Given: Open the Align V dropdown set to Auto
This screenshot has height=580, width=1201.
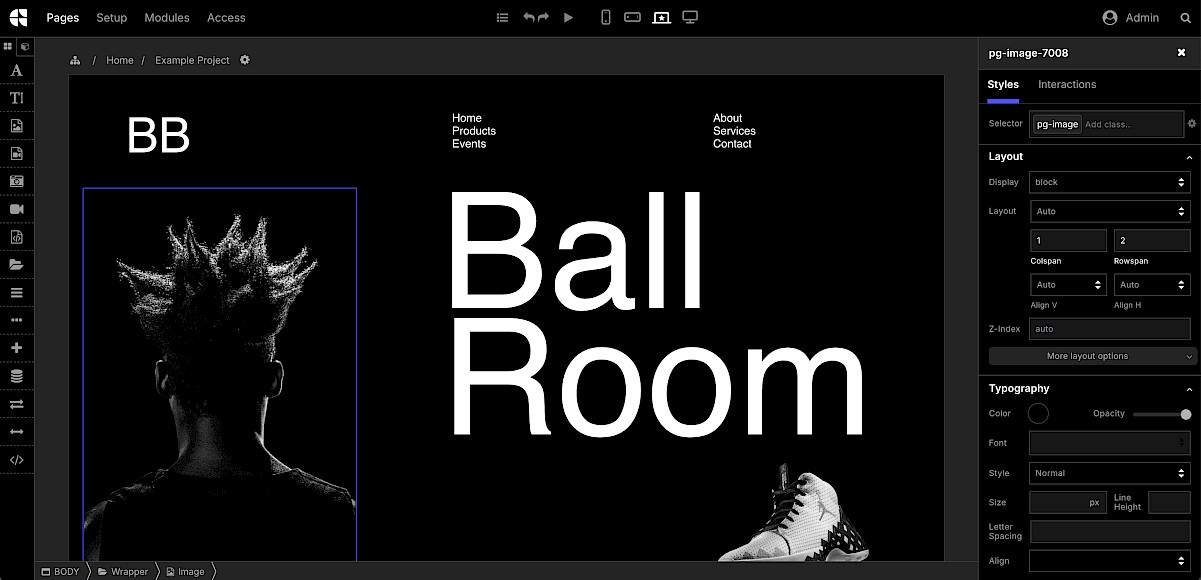Looking at the screenshot, I should pyautogui.click(x=1067, y=284).
